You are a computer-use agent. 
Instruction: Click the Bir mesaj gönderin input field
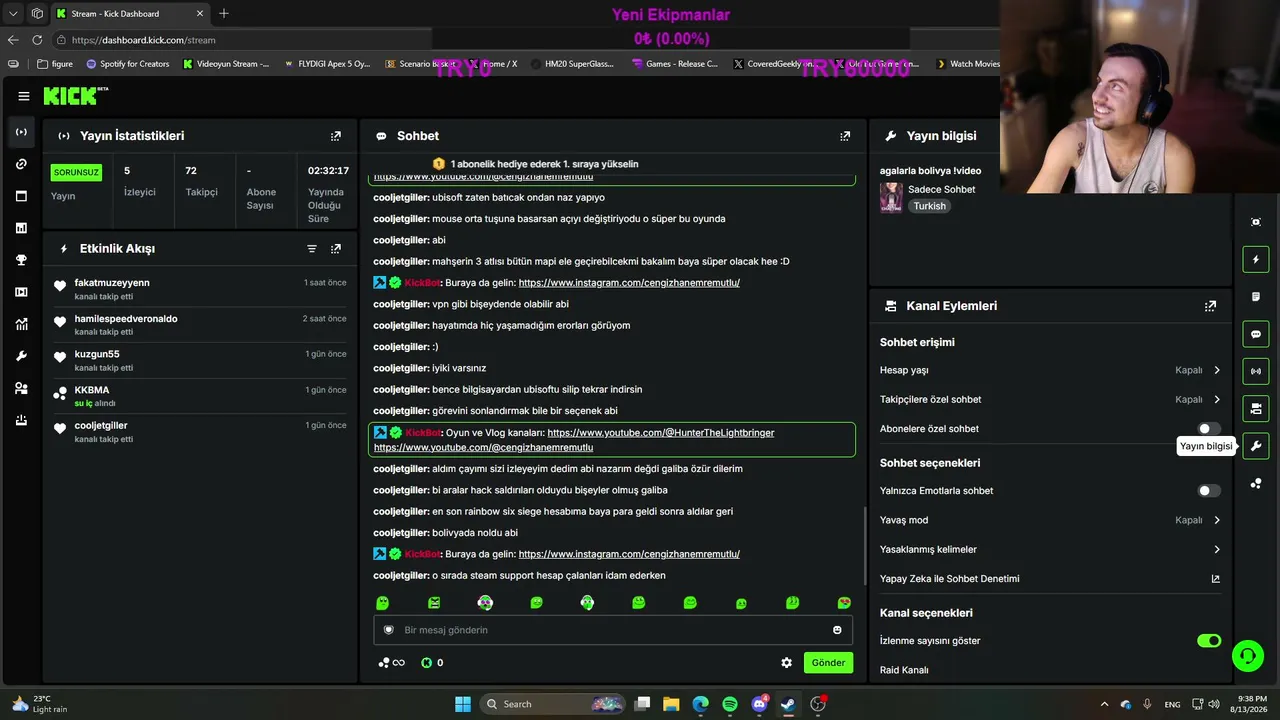[x=613, y=630]
